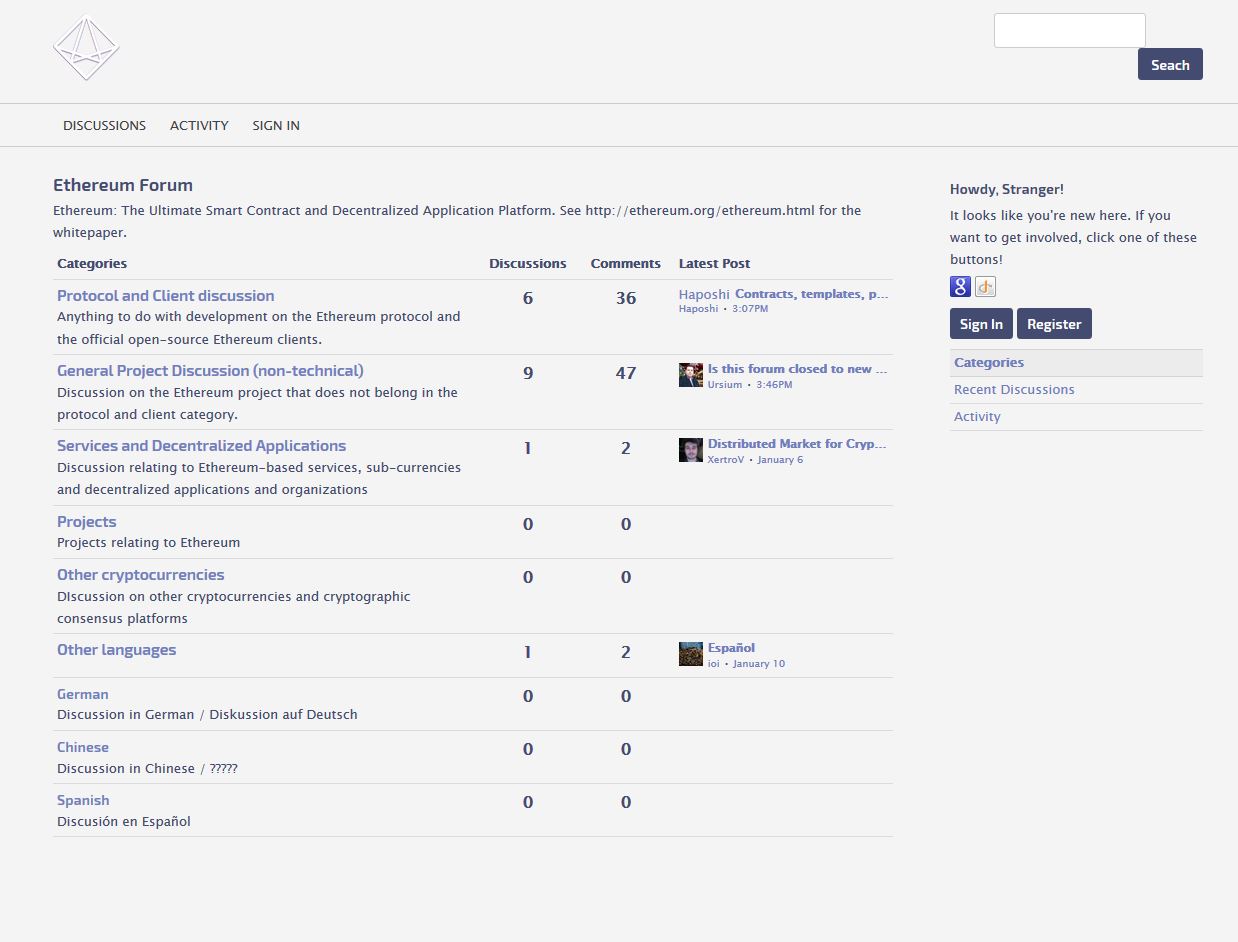This screenshot has height=942, width=1238.
Task: Open XertroV's avatar thumbnail
Action: 690,450
